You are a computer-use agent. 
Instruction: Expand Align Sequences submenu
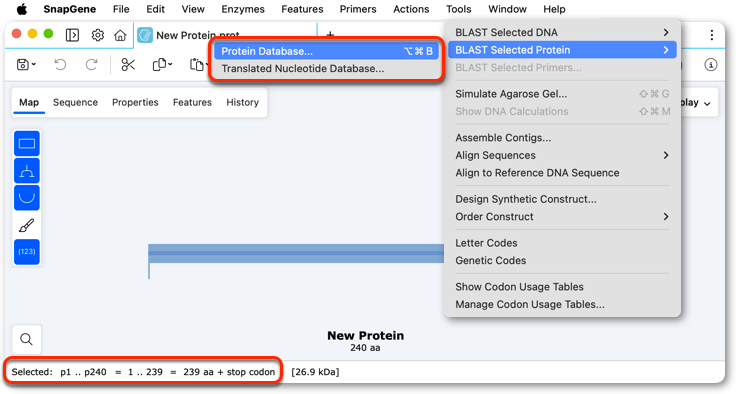point(666,155)
